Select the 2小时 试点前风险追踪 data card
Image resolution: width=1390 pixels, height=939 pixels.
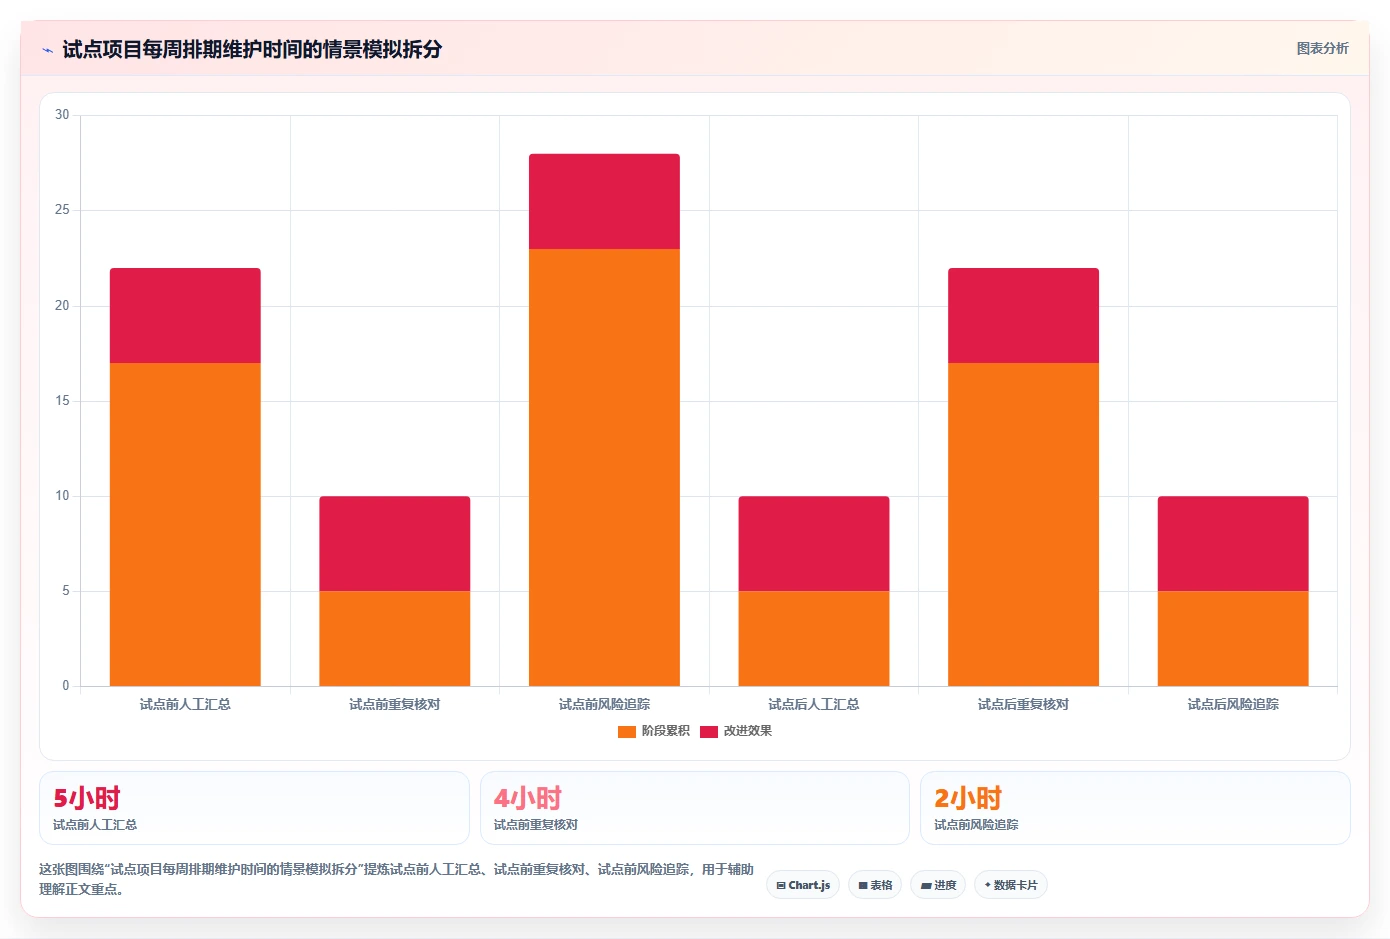pos(1135,808)
